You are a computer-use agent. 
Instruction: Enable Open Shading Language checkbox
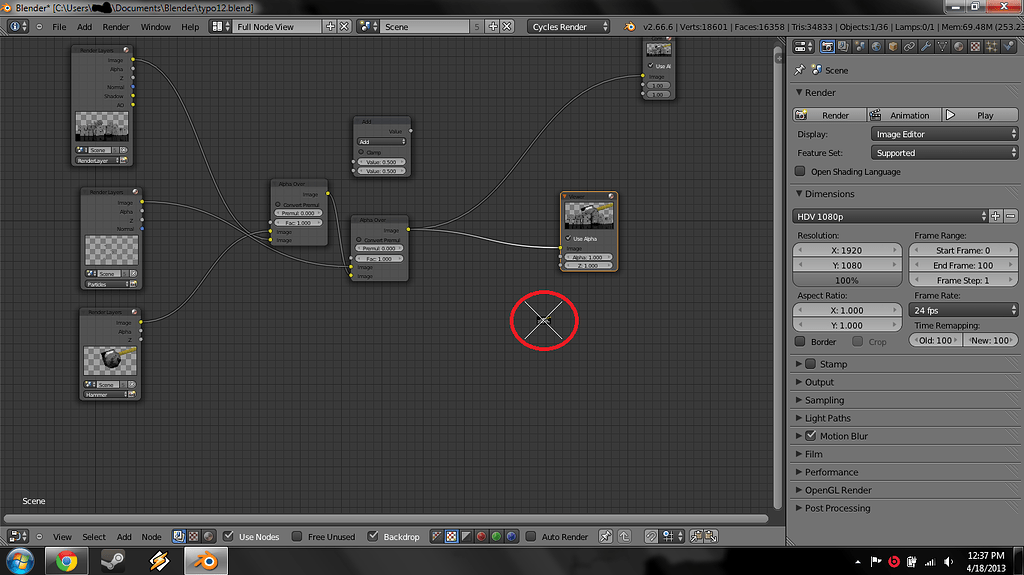point(800,171)
